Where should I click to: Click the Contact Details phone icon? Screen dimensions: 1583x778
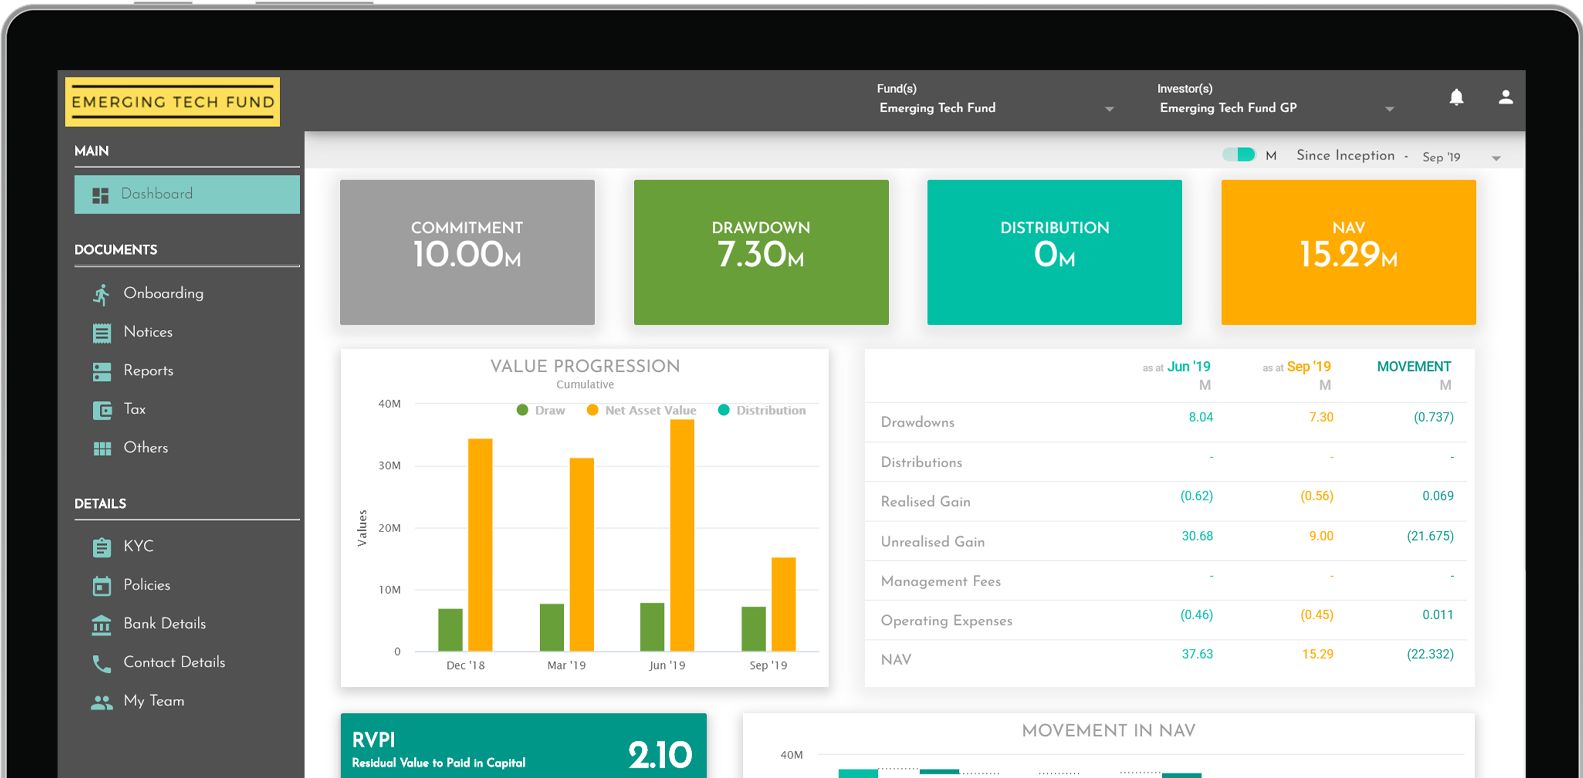101,663
